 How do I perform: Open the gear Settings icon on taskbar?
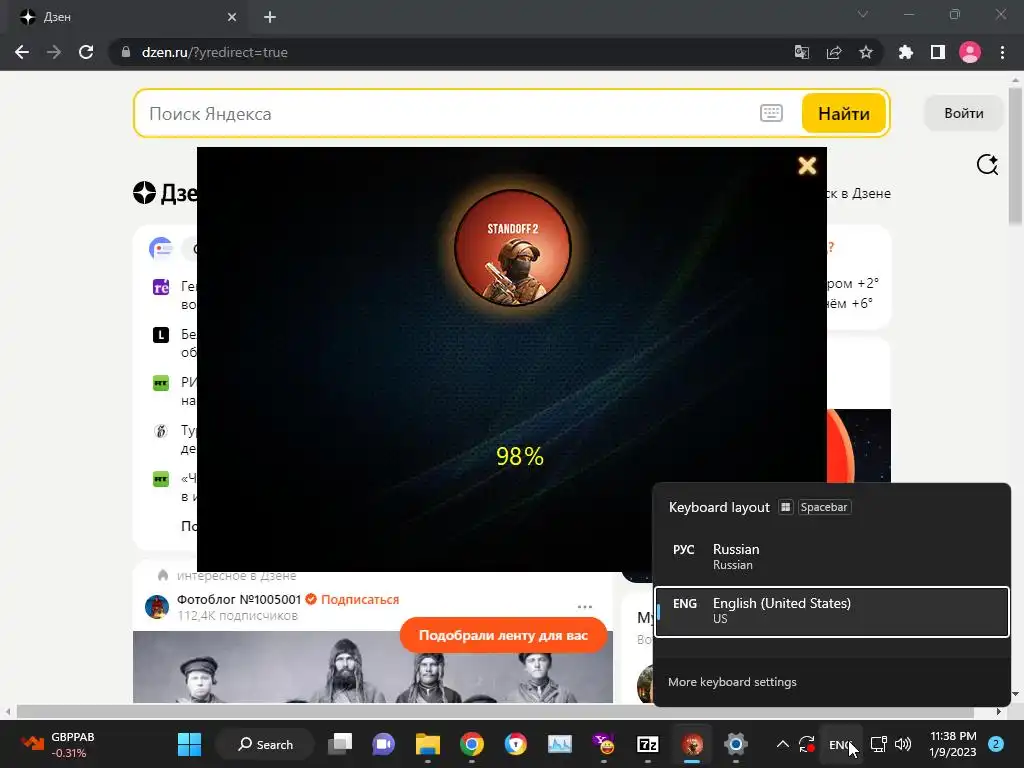pyautogui.click(x=736, y=744)
